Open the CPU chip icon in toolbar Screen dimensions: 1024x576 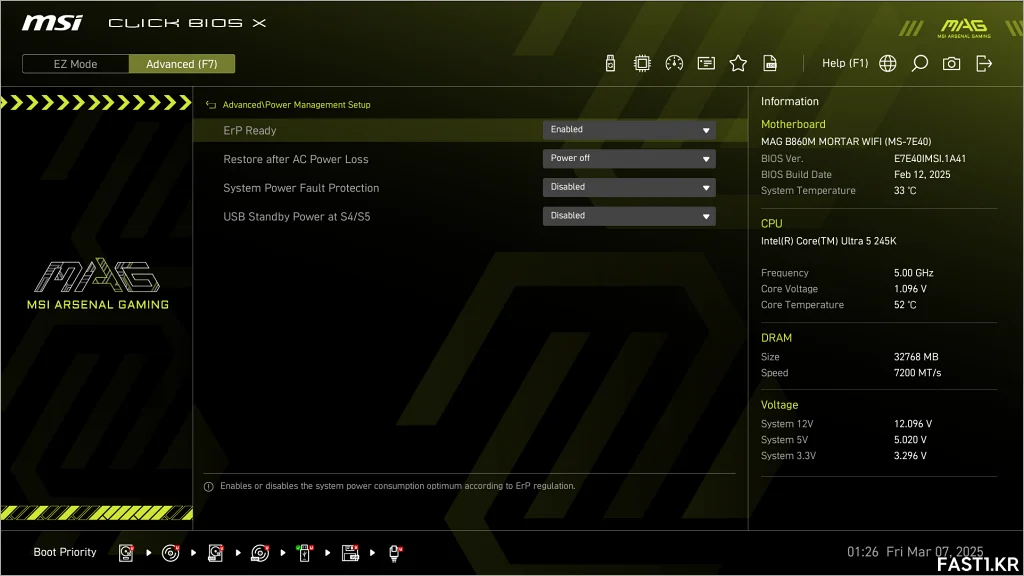click(x=642, y=63)
